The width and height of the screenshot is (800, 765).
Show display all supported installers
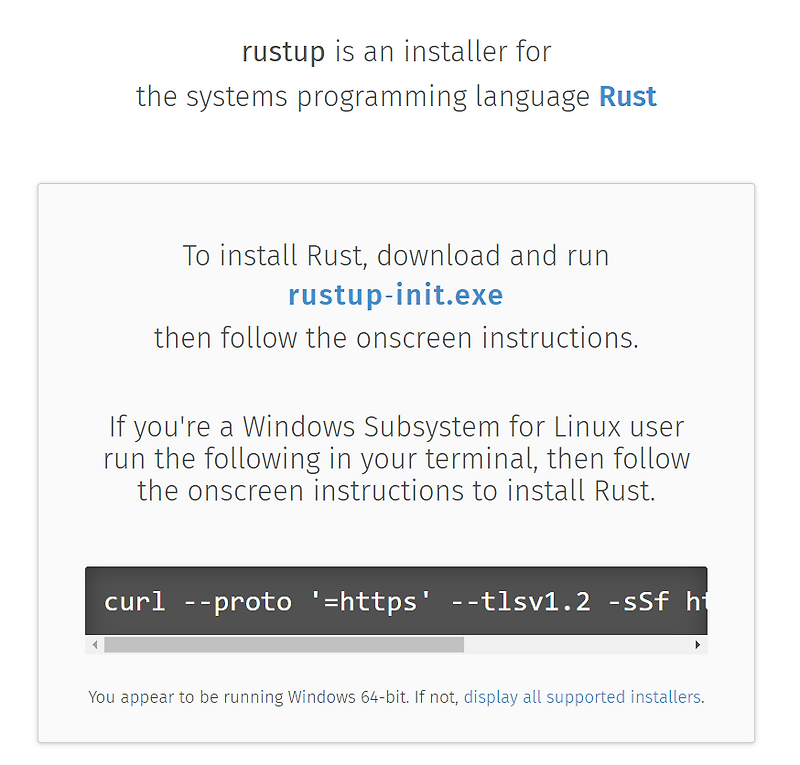(582, 697)
